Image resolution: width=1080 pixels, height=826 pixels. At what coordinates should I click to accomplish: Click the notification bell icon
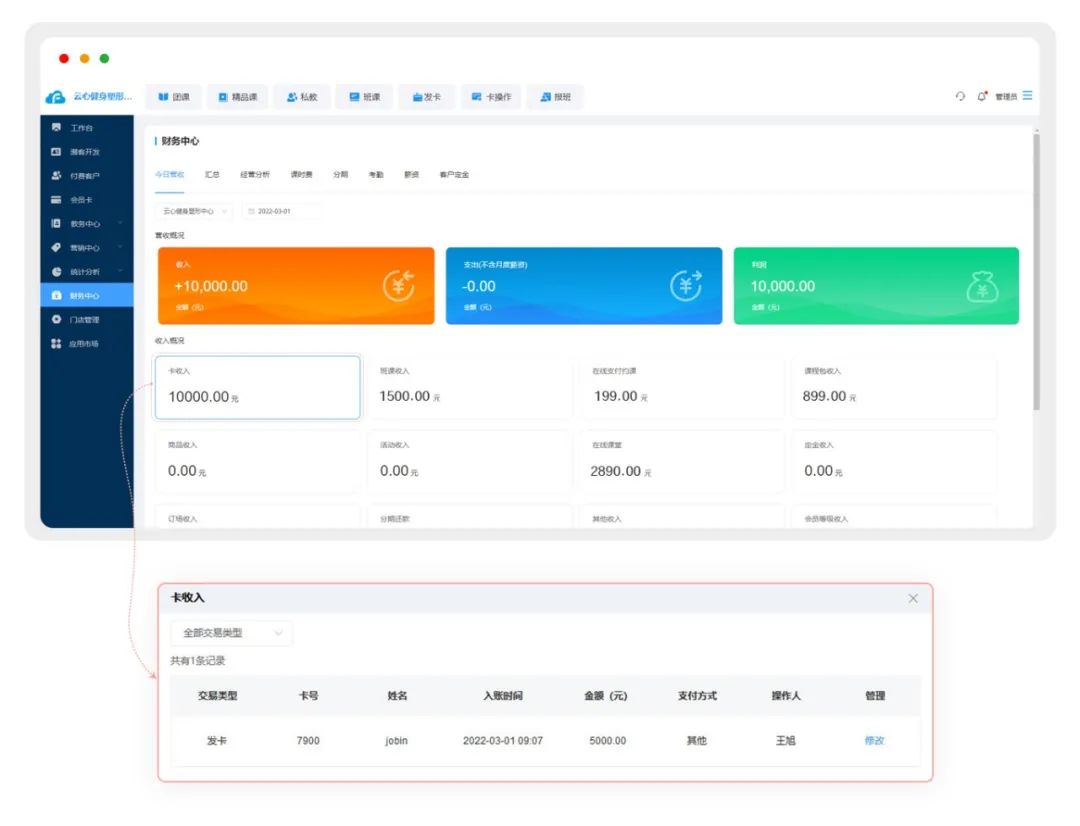tap(982, 96)
